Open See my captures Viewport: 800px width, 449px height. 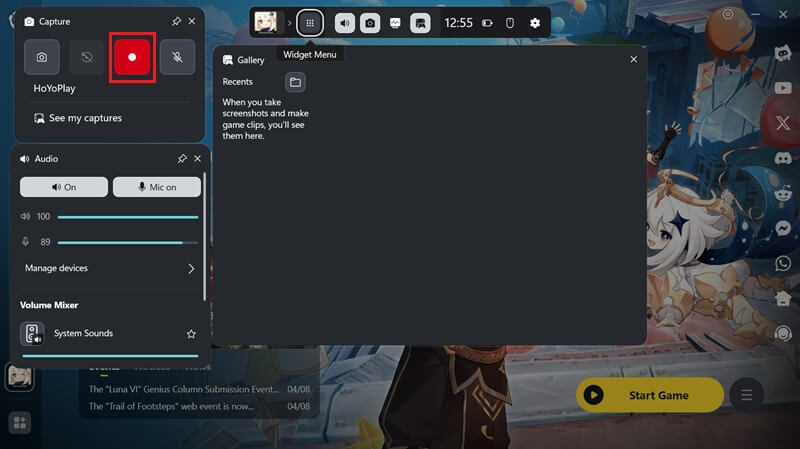pos(78,118)
